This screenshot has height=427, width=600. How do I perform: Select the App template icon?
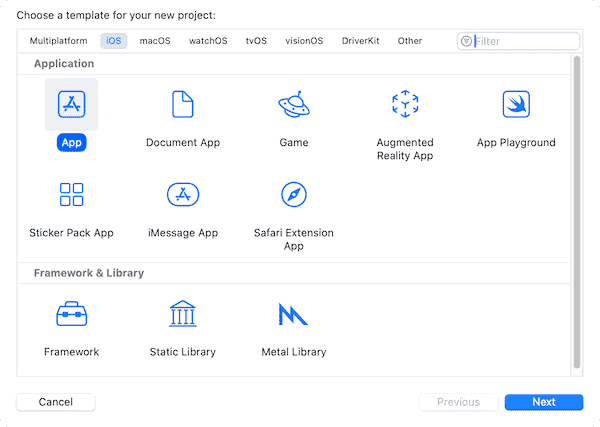(x=71, y=104)
